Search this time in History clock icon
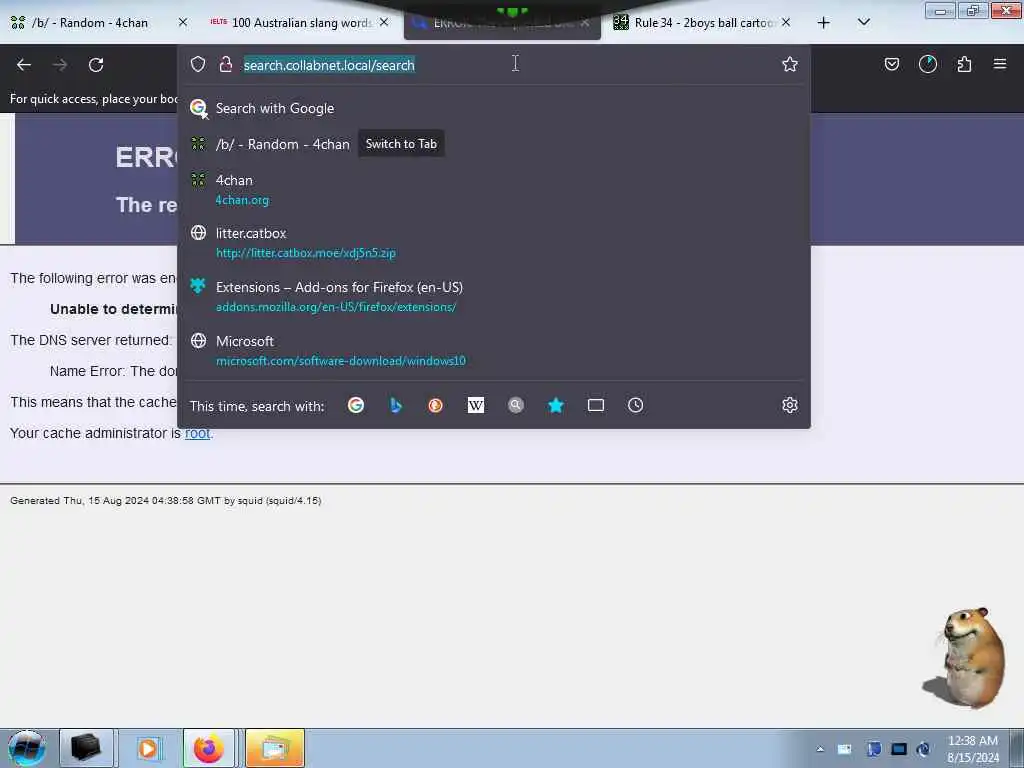Image resolution: width=1024 pixels, height=768 pixels. pyautogui.click(x=635, y=406)
